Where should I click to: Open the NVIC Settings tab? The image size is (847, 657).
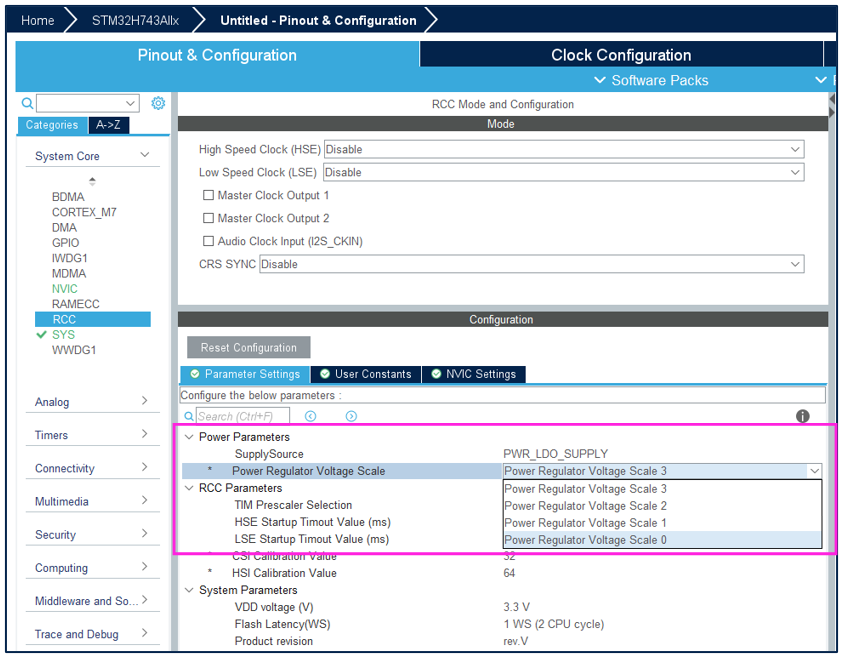click(474, 374)
